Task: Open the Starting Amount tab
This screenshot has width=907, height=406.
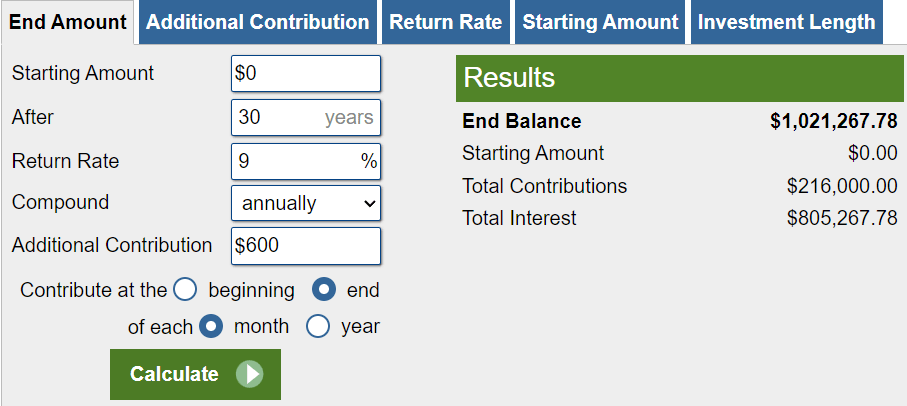Action: pos(600,22)
